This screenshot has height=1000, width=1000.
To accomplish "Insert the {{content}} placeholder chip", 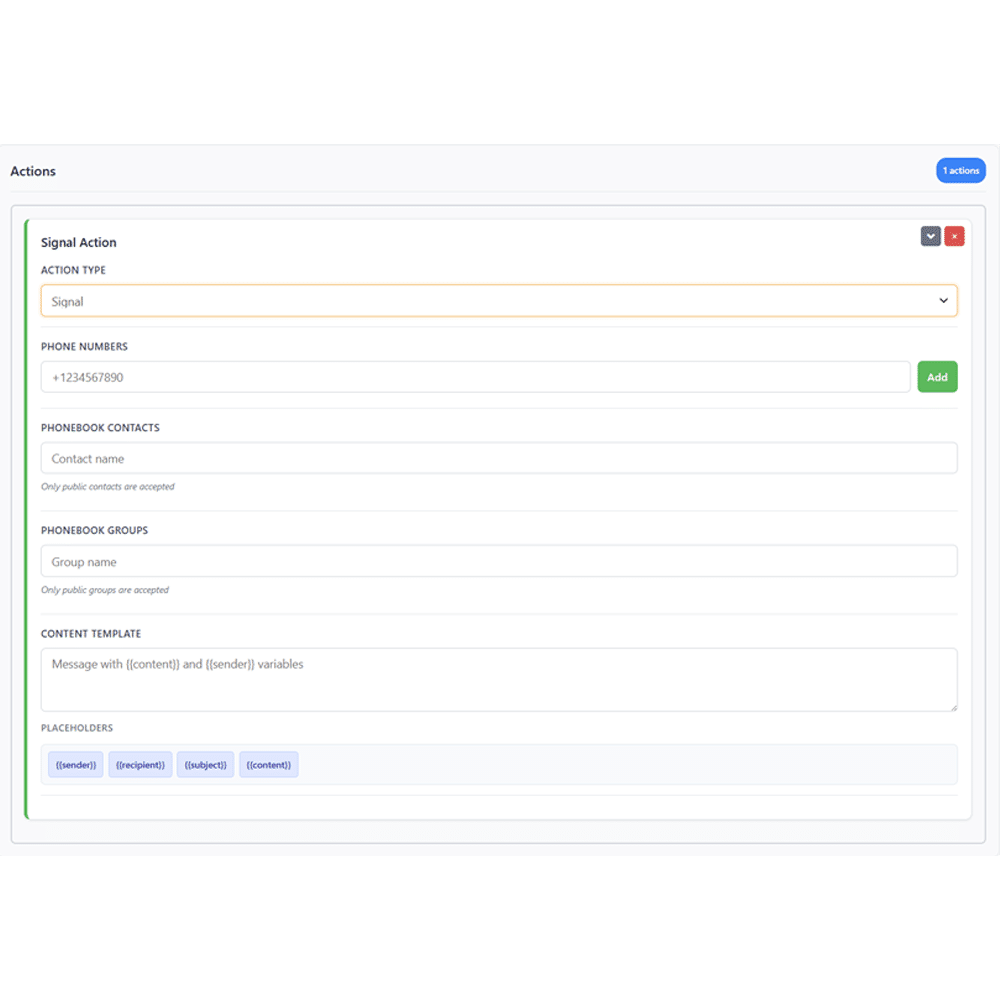I will [x=268, y=765].
